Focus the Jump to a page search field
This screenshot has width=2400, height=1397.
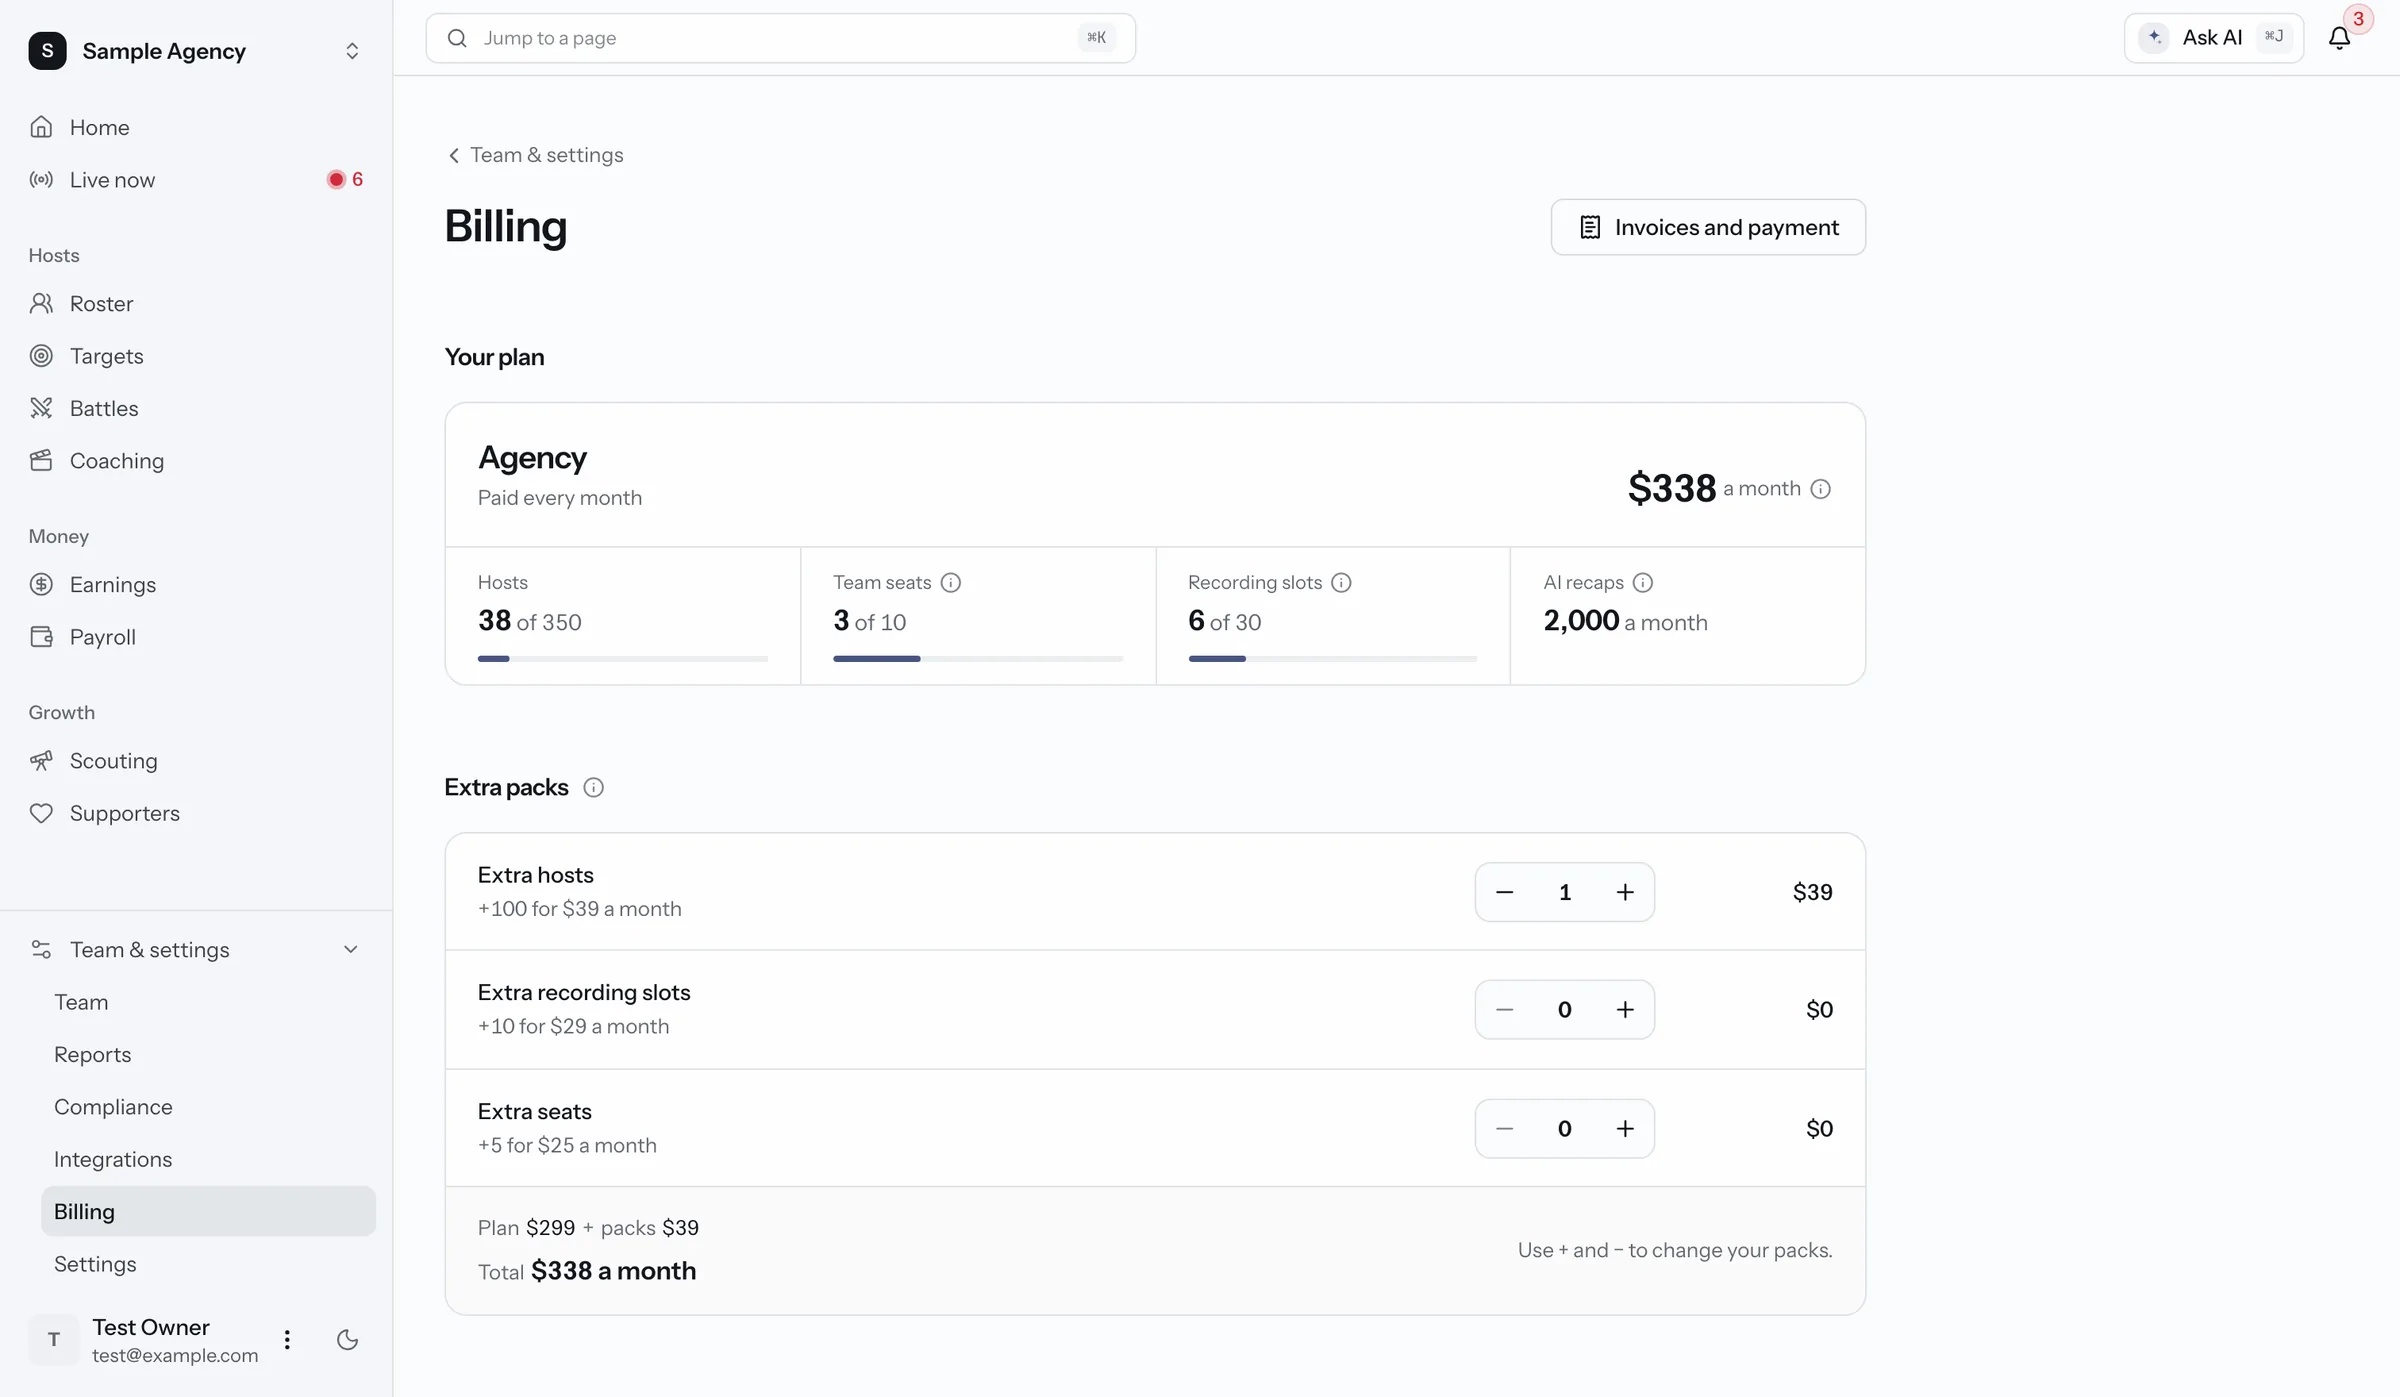780,38
